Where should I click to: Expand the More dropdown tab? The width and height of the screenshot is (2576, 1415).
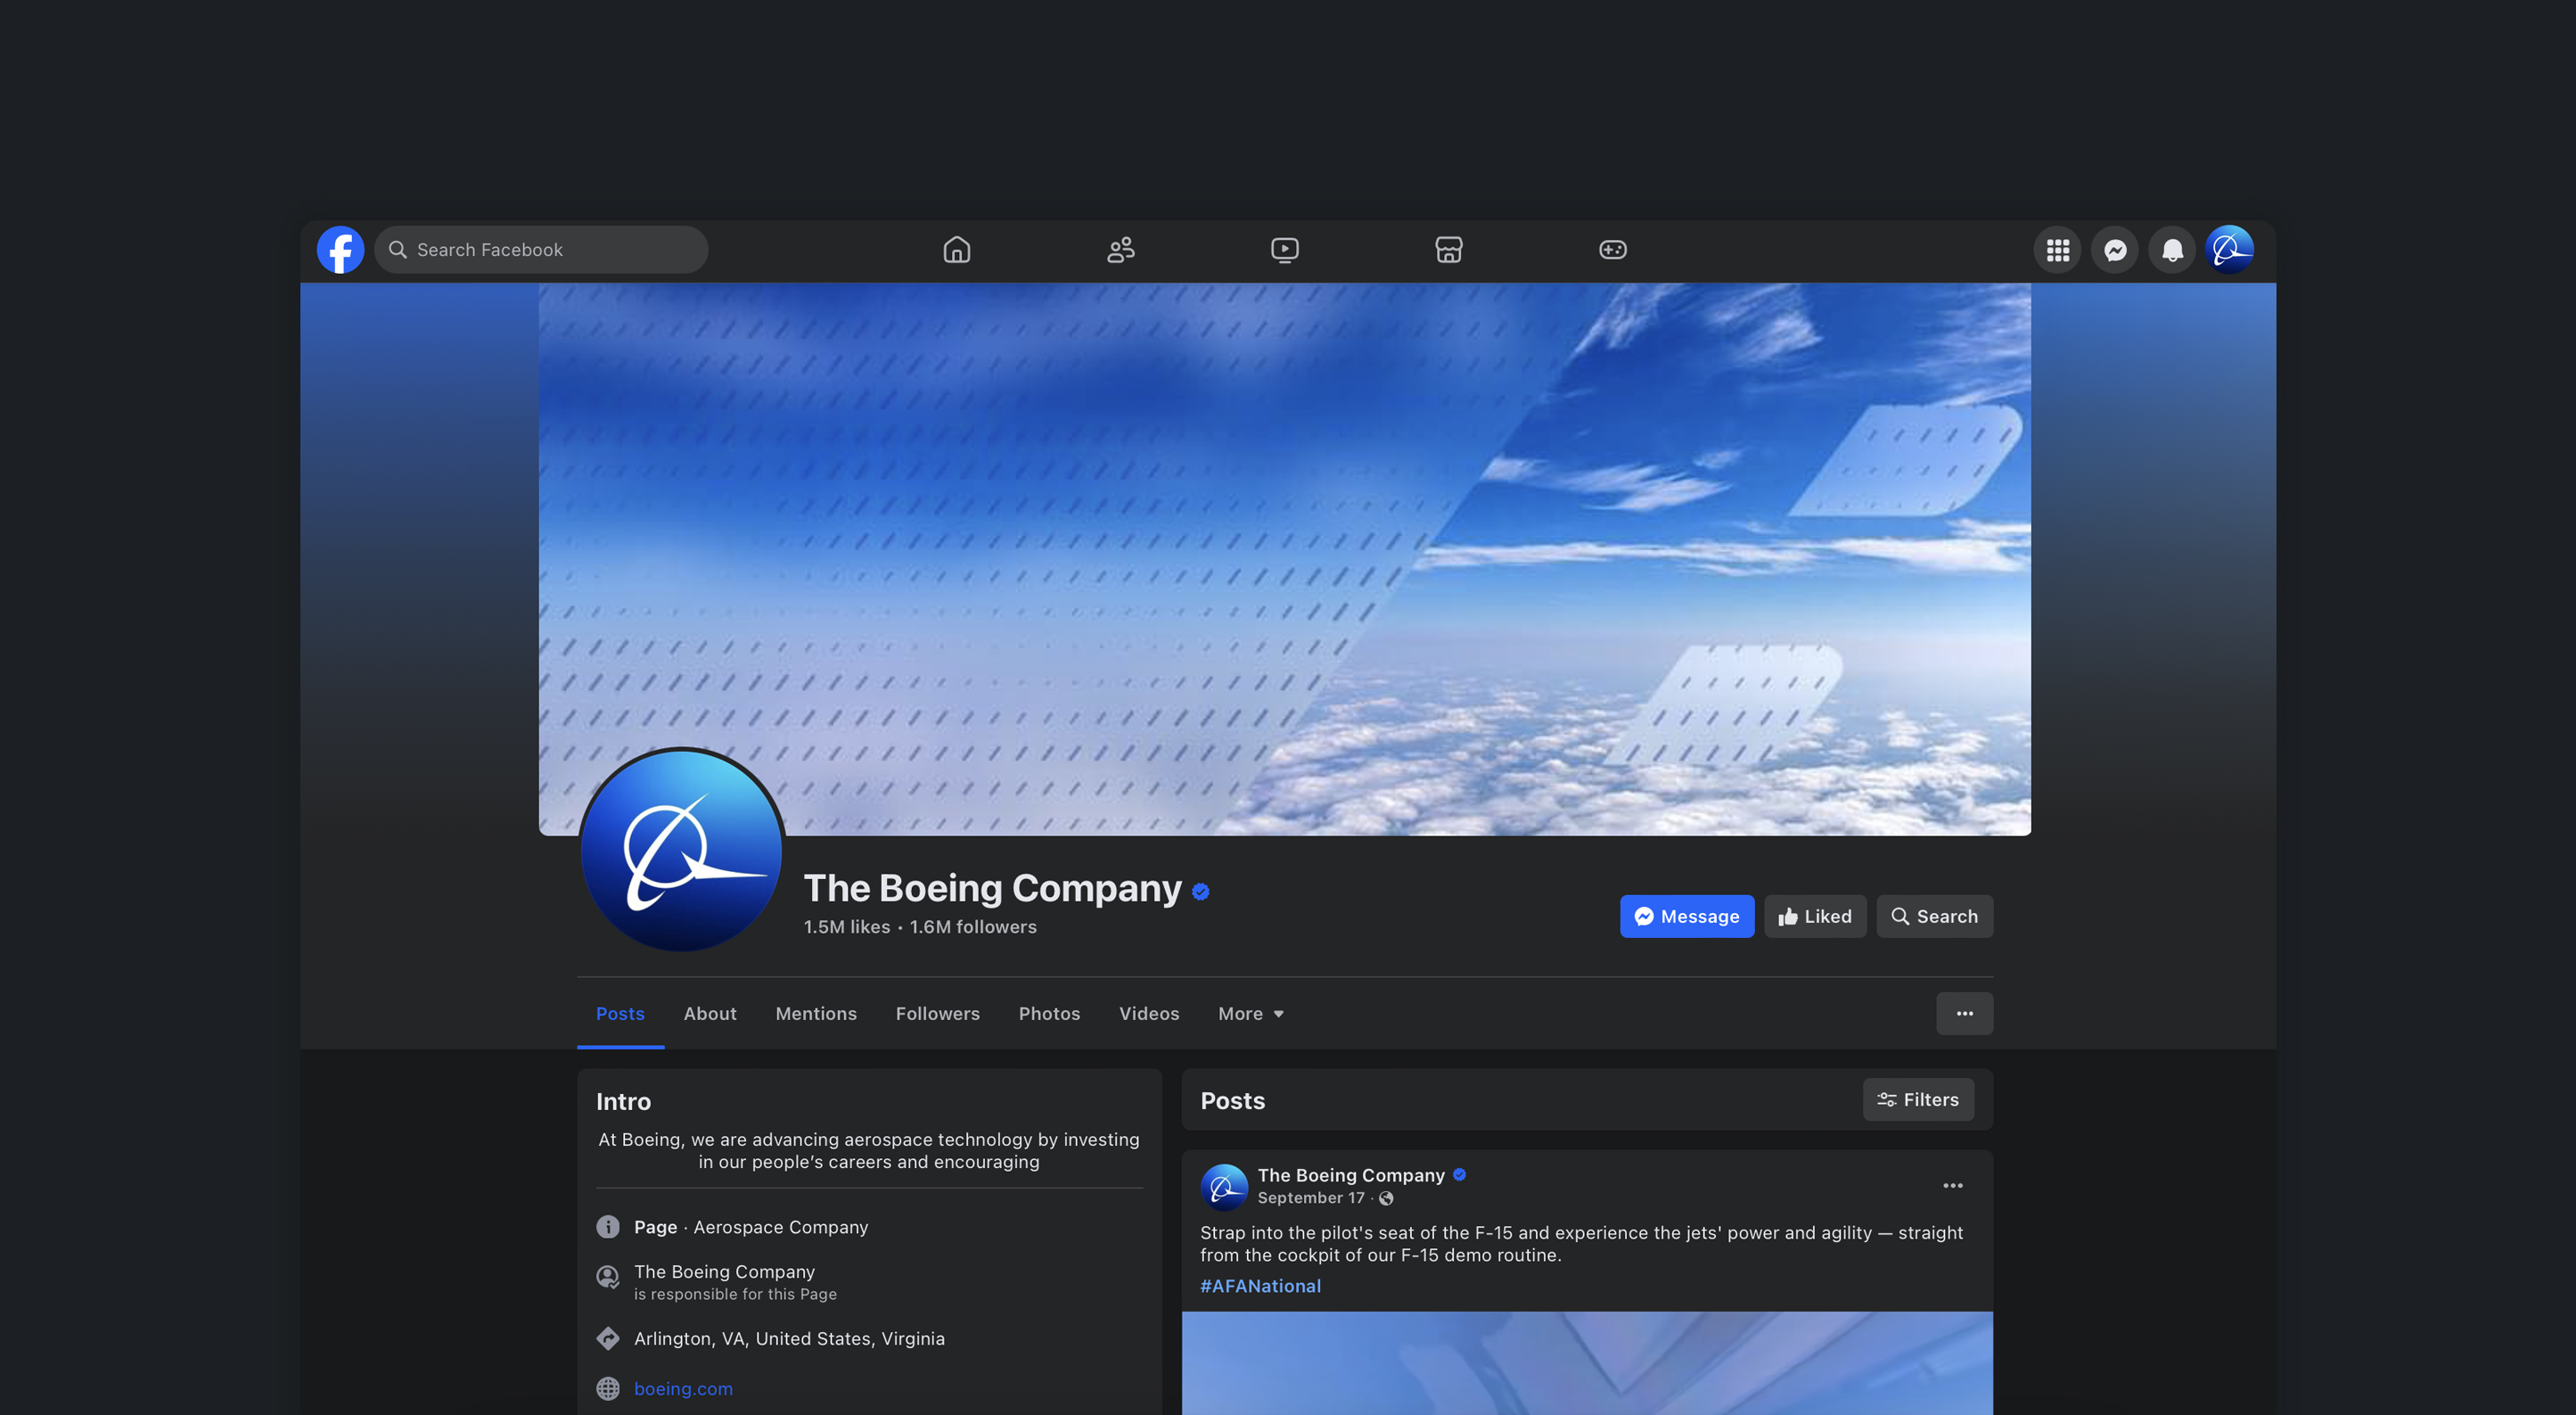pos(1250,1013)
